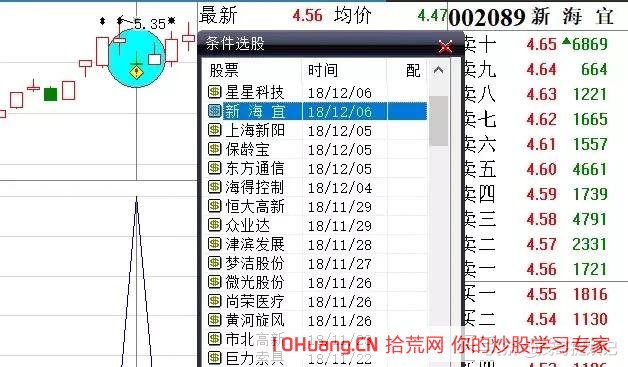This screenshot has height=367, width=628.
Task: Click the icon beside 众业达
Action: (x=215, y=225)
